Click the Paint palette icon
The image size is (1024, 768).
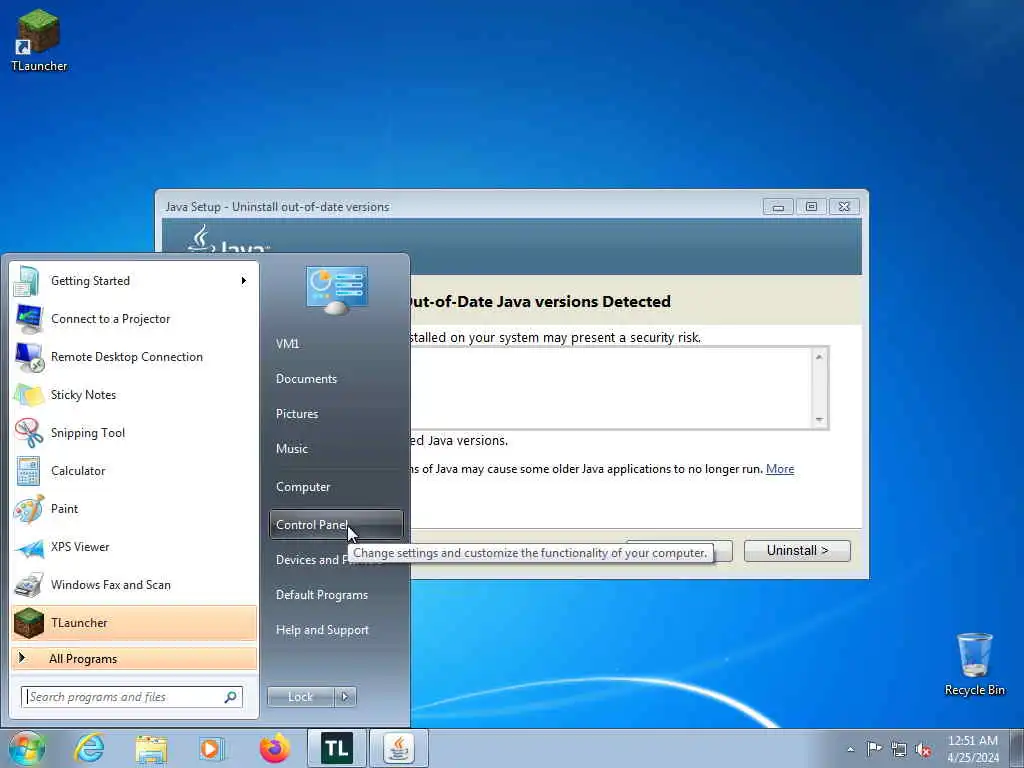(29, 509)
